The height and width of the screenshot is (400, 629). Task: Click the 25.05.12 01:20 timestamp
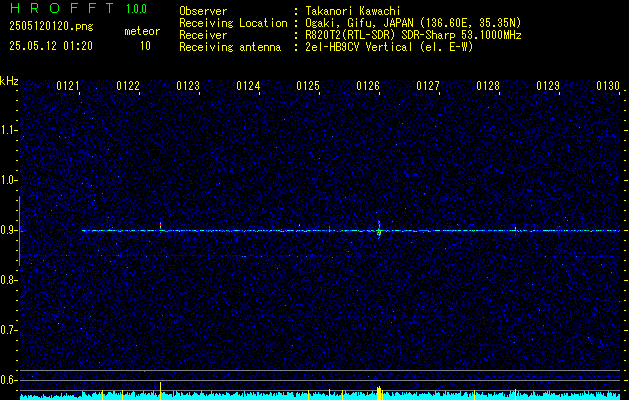coord(51,46)
